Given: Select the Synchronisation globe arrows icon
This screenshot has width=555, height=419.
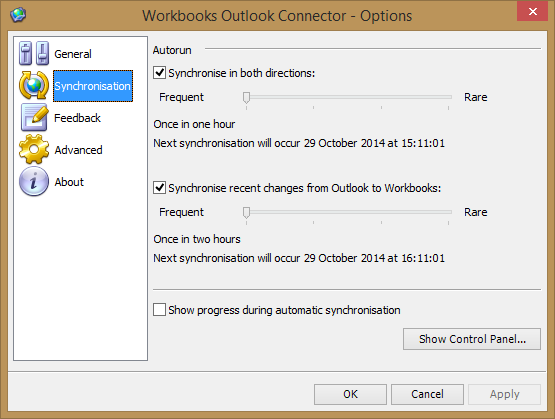Looking at the screenshot, I should pos(34,85).
